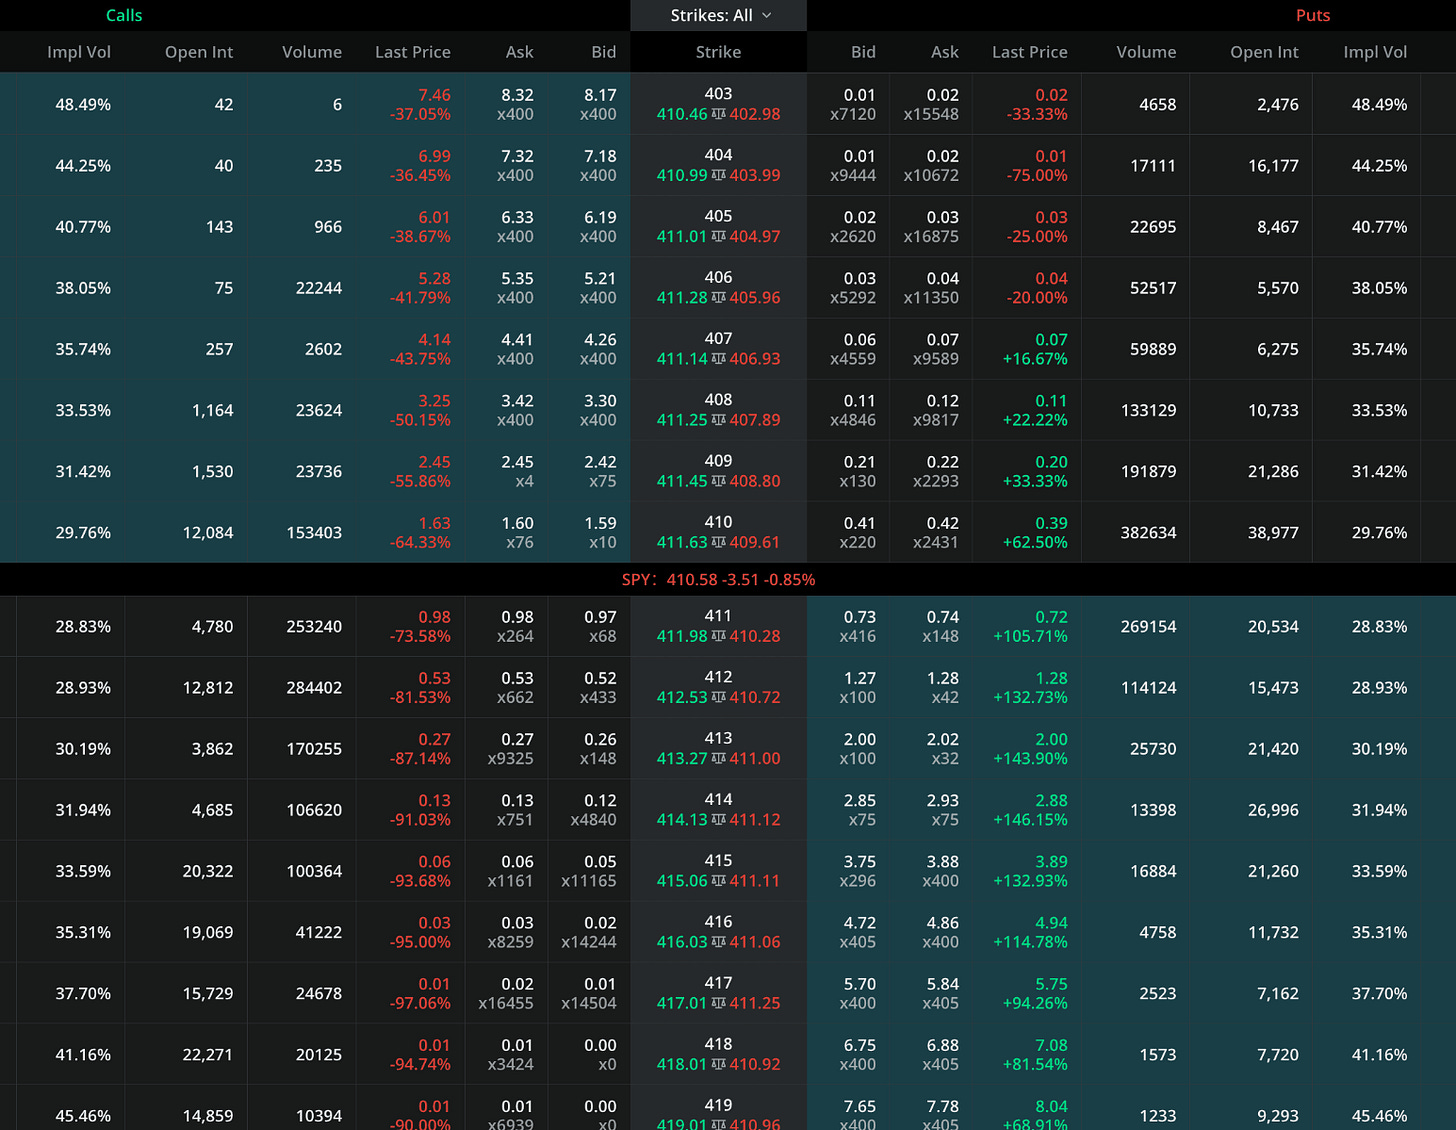The width and height of the screenshot is (1456, 1130).
Task: Click the 417 call ask 0.02 x16455
Action: point(506,994)
